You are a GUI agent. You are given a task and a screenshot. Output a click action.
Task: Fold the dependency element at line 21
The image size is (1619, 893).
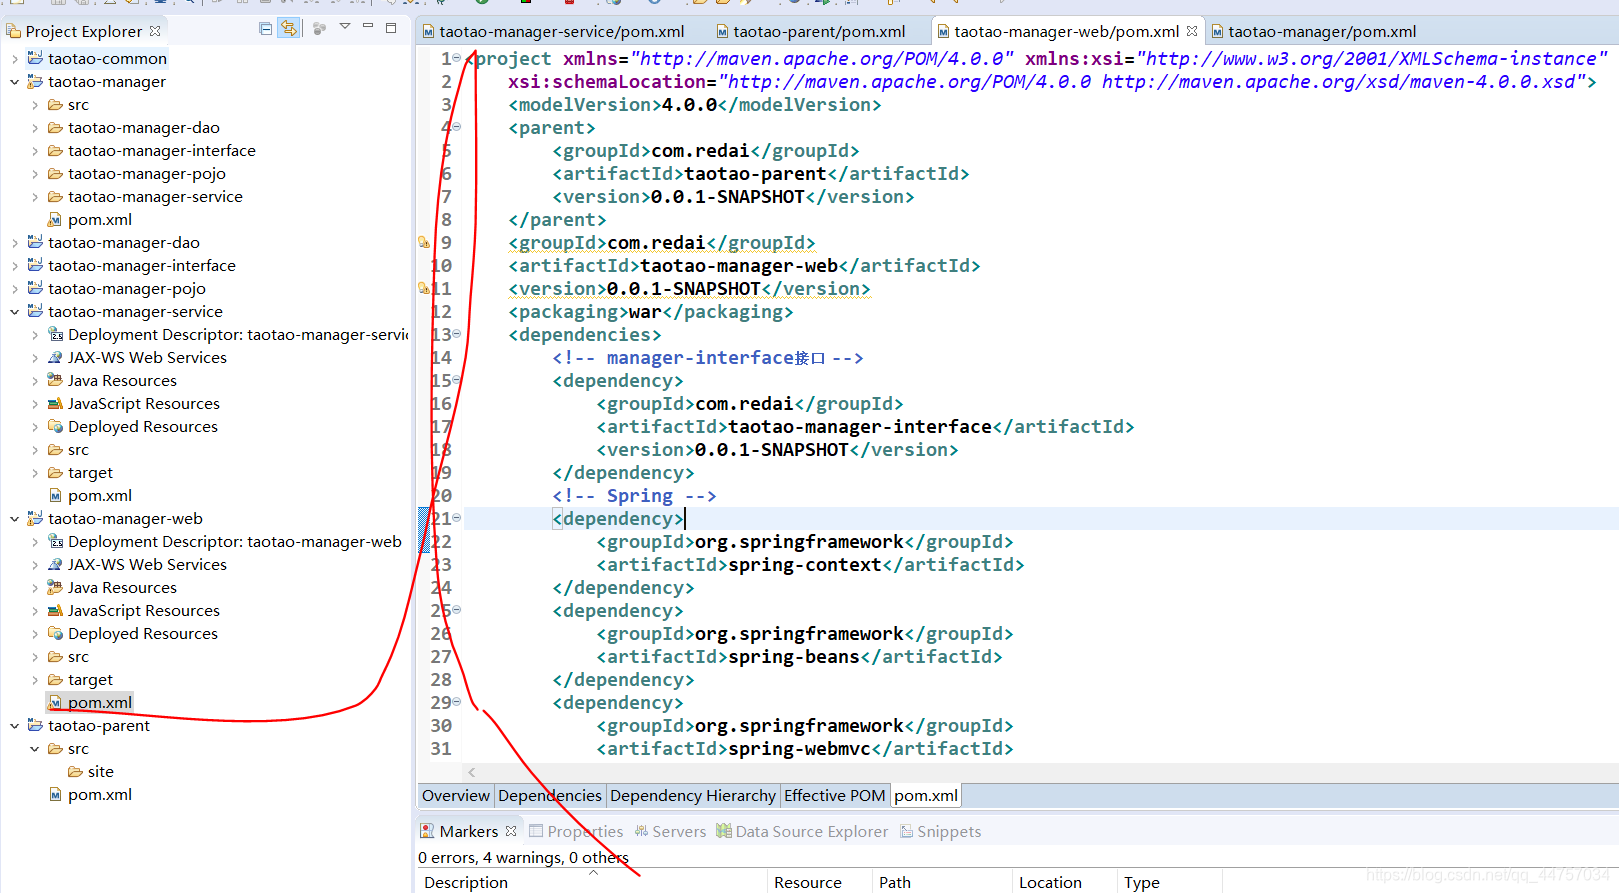[x=457, y=518]
